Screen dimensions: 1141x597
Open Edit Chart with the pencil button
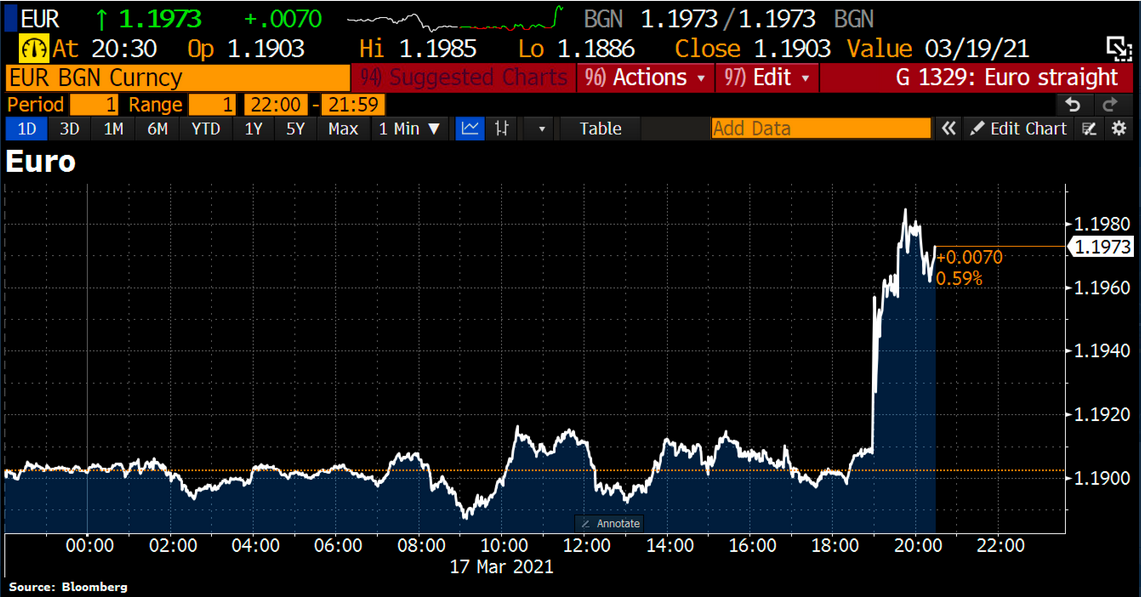pyautogui.click(x=1019, y=129)
